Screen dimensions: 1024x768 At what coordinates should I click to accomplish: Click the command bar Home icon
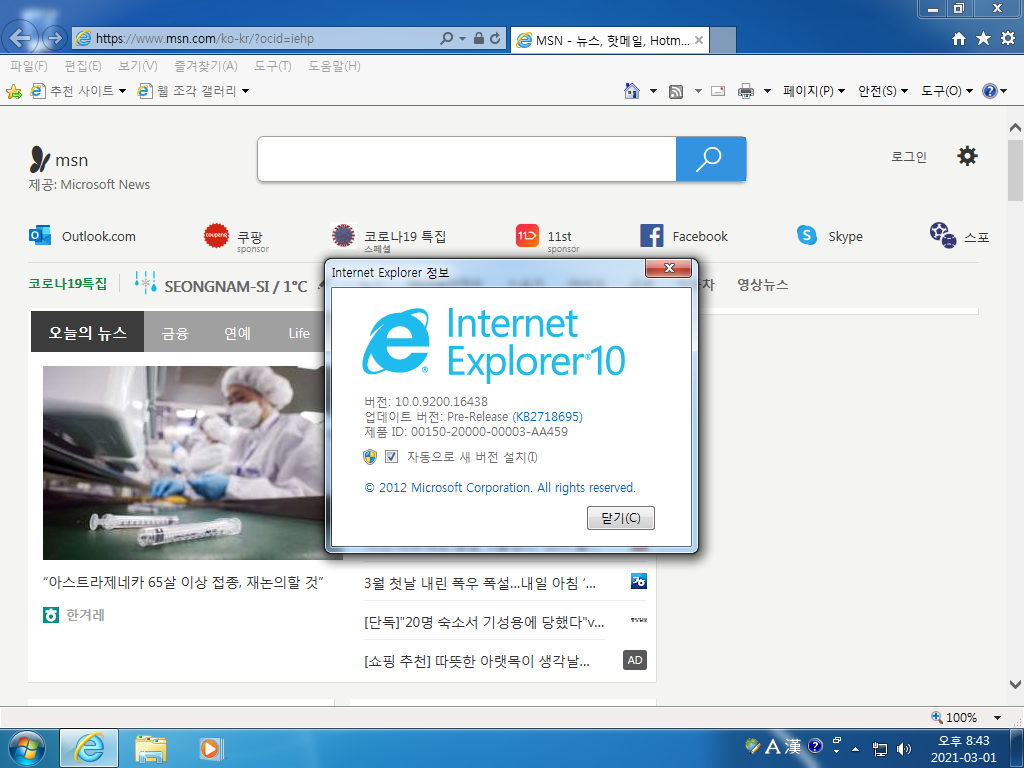coord(632,91)
